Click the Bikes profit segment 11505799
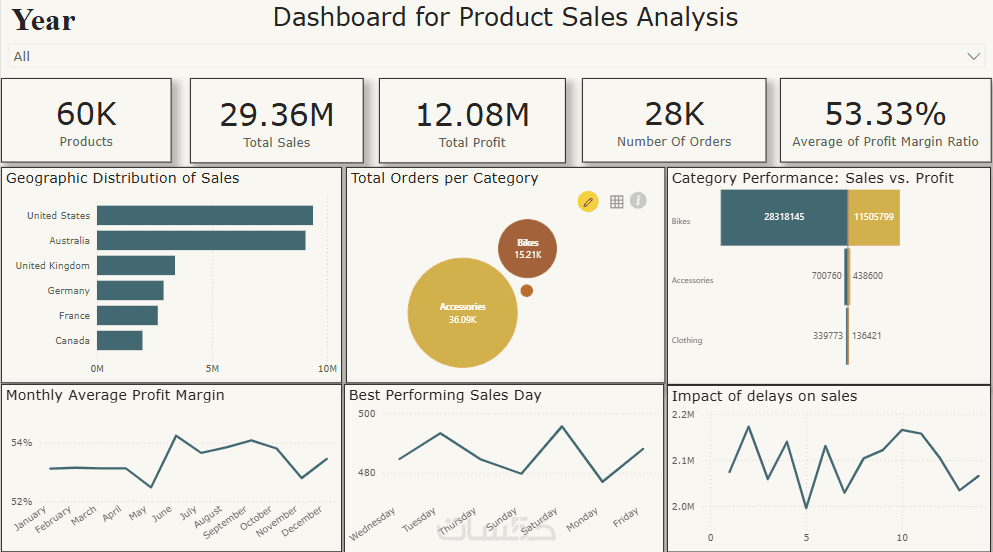Image resolution: width=993 pixels, height=552 pixels. [873, 217]
